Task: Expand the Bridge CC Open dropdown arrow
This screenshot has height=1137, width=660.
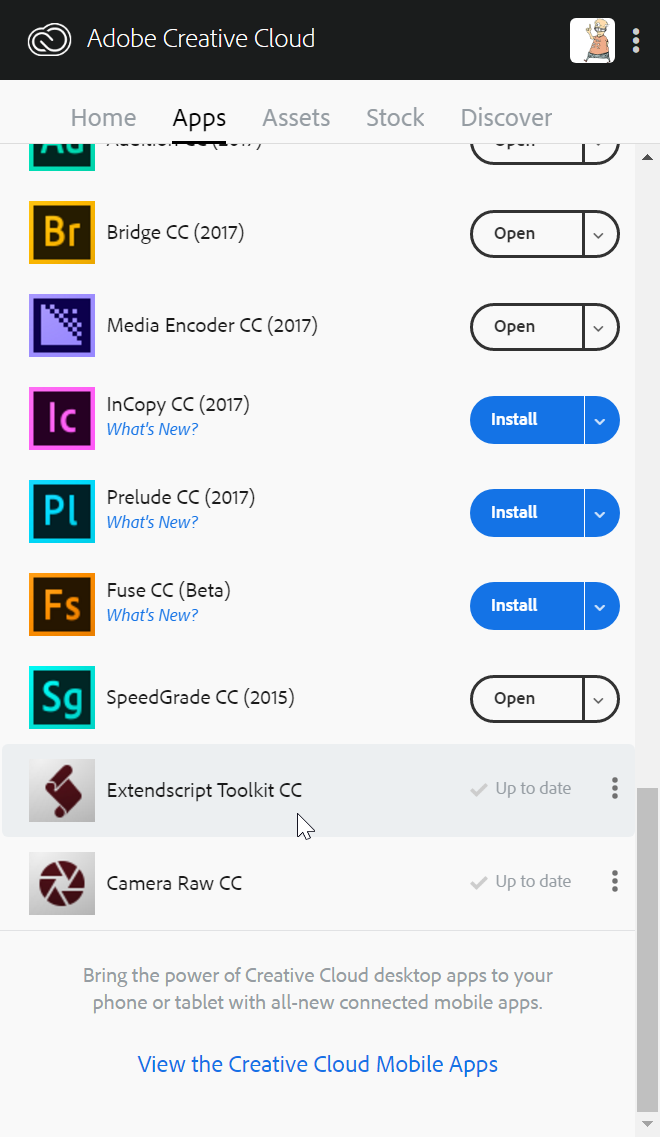Action: click(x=600, y=234)
